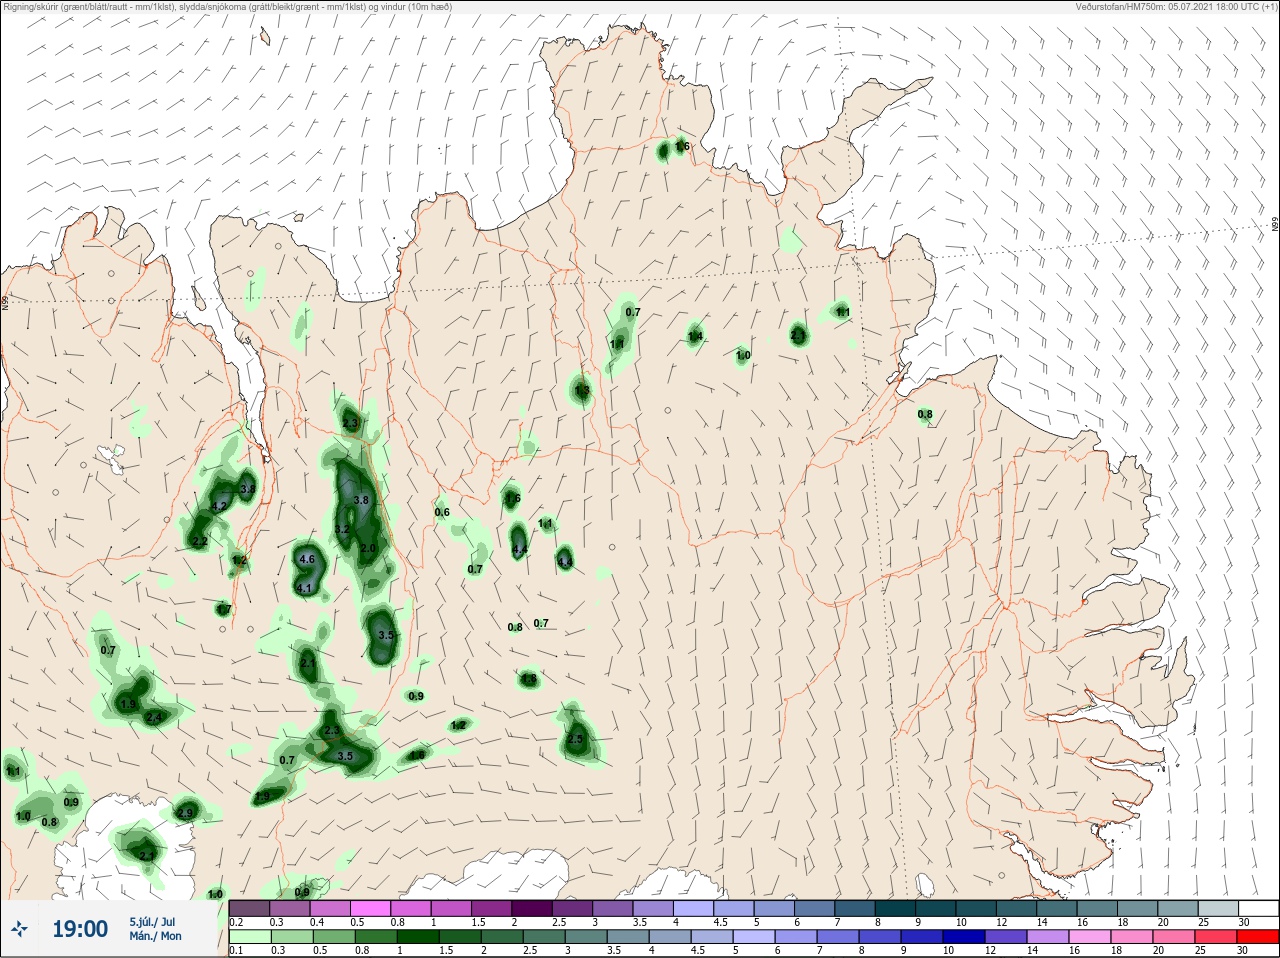Screen dimensions: 1280x958
Task: Pick the bright red lower-row swatch labeled 30
Action: [1258, 937]
